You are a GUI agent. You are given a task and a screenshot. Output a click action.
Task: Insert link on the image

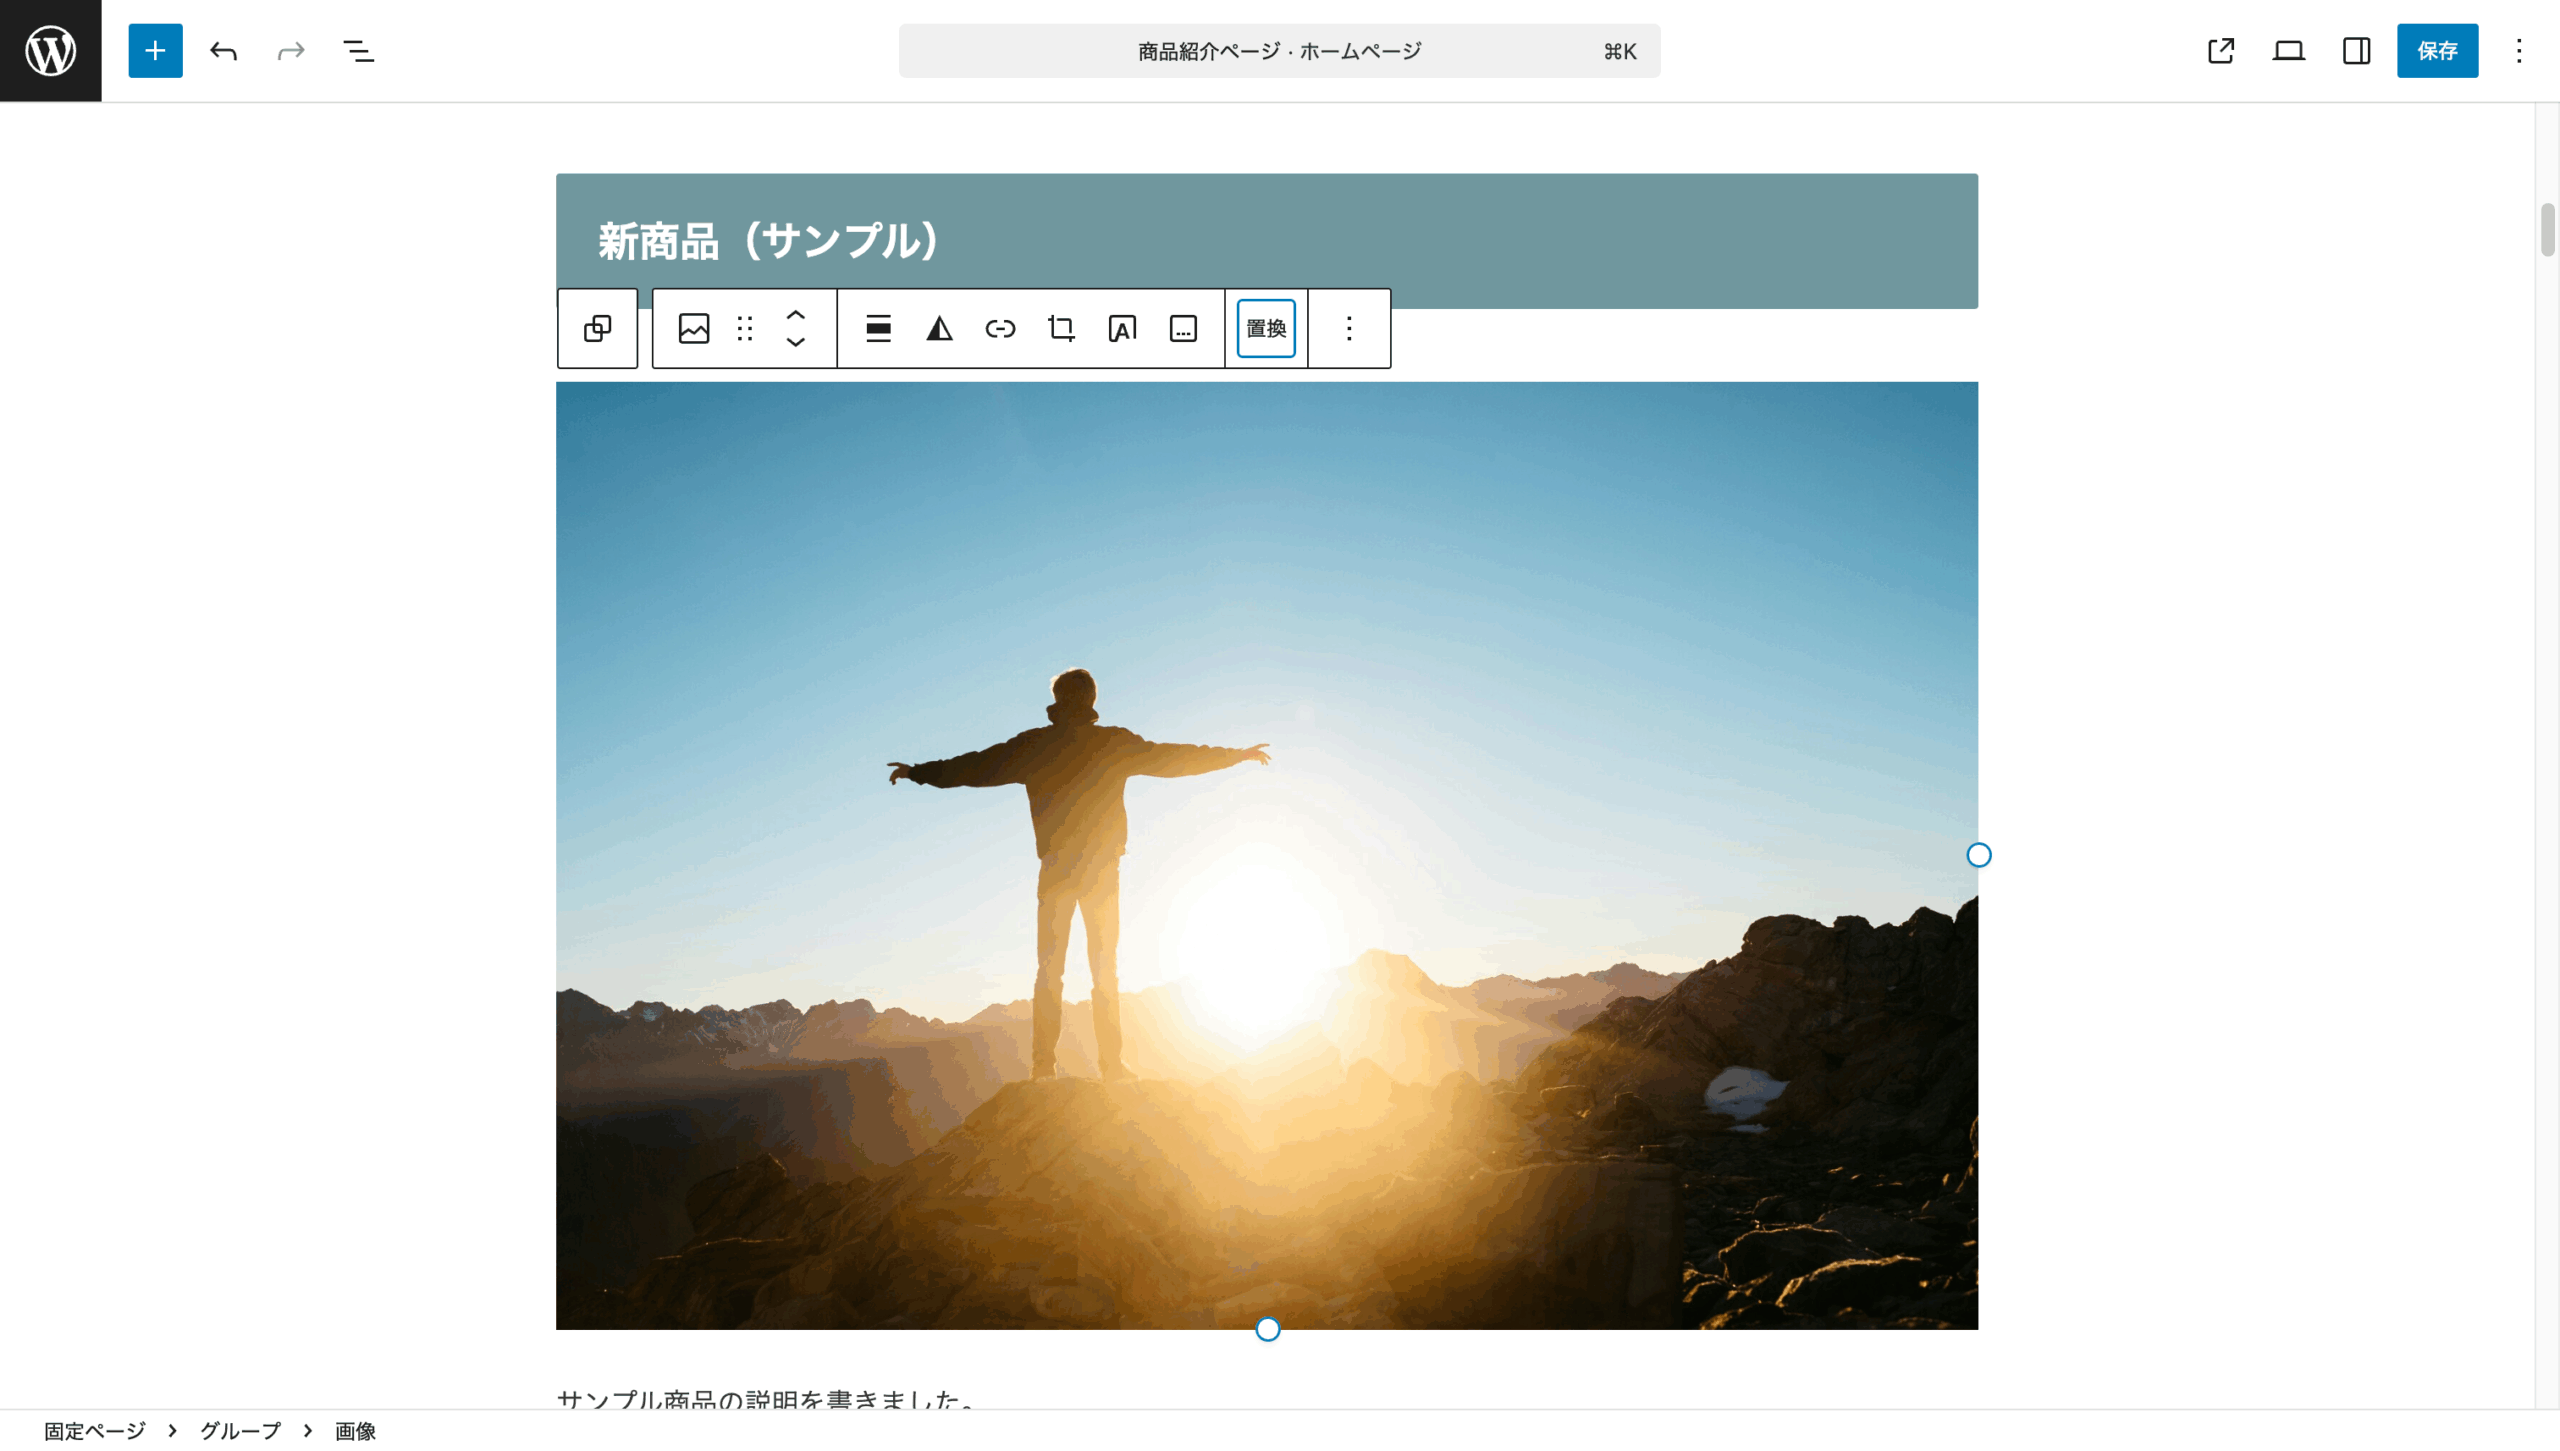[x=999, y=328]
